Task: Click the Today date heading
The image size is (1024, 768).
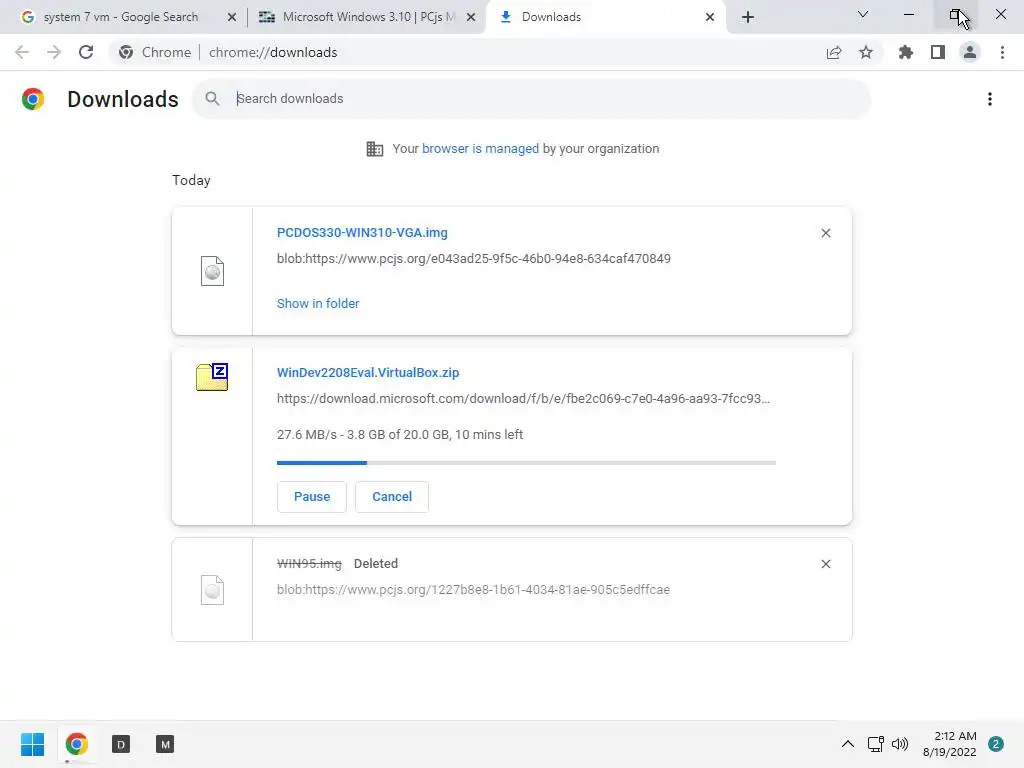Action: pos(191,181)
